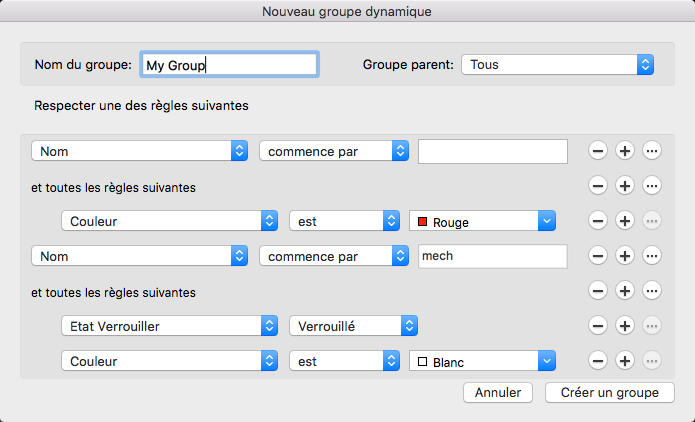This screenshot has width=695, height=422.
Task: Focus the Nom du groupe text field
Action: 230,65
